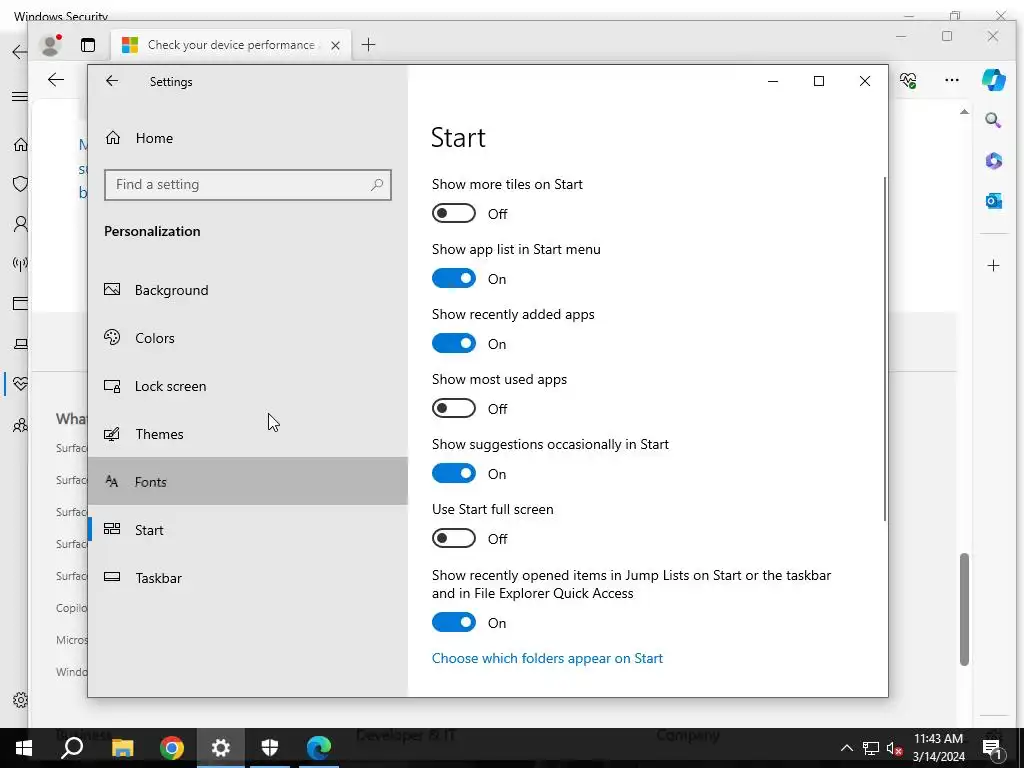1024x768 pixels.
Task: Close the Check your device performance tab
Action: click(335, 45)
